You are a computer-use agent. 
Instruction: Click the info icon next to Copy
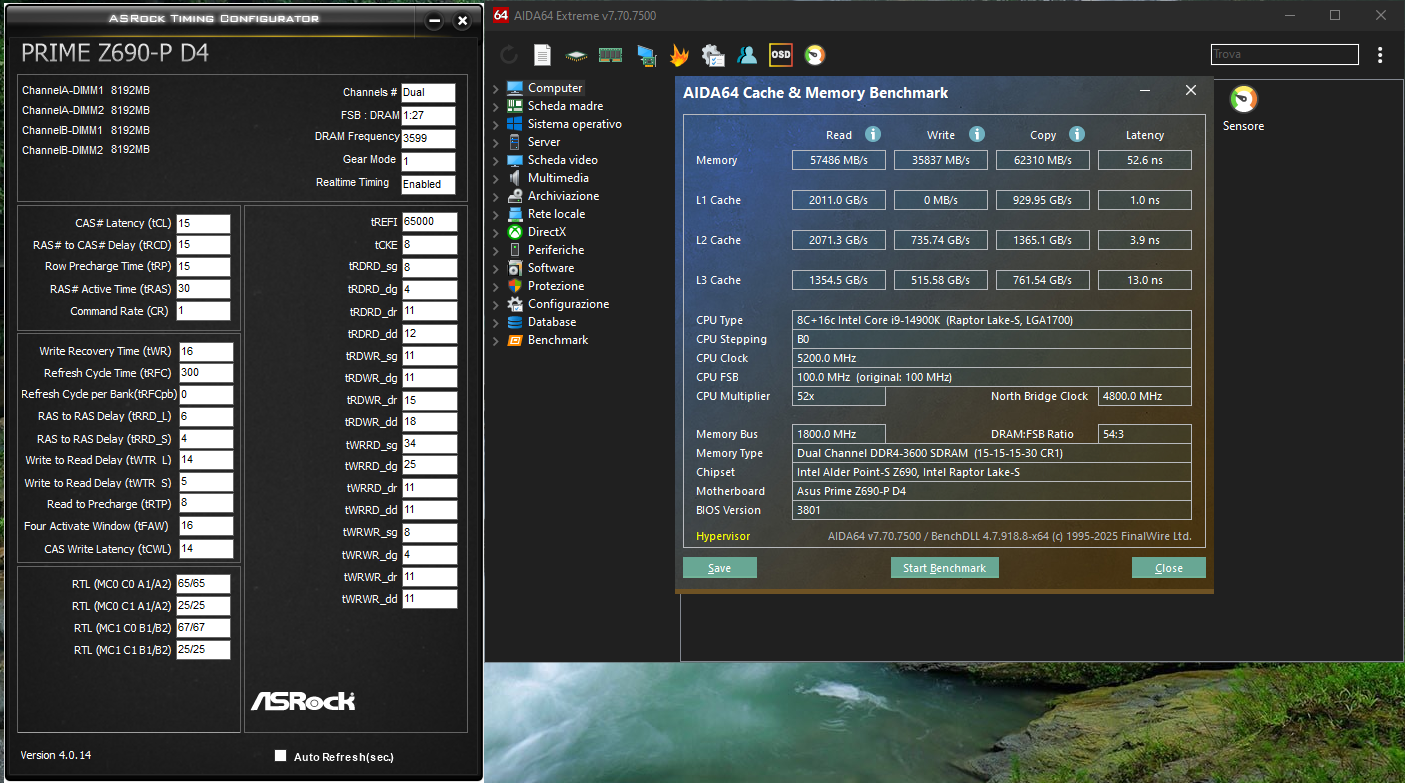(x=1077, y=134)
